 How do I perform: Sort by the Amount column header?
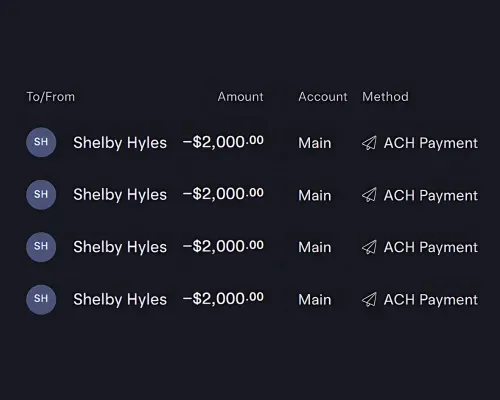240,97
